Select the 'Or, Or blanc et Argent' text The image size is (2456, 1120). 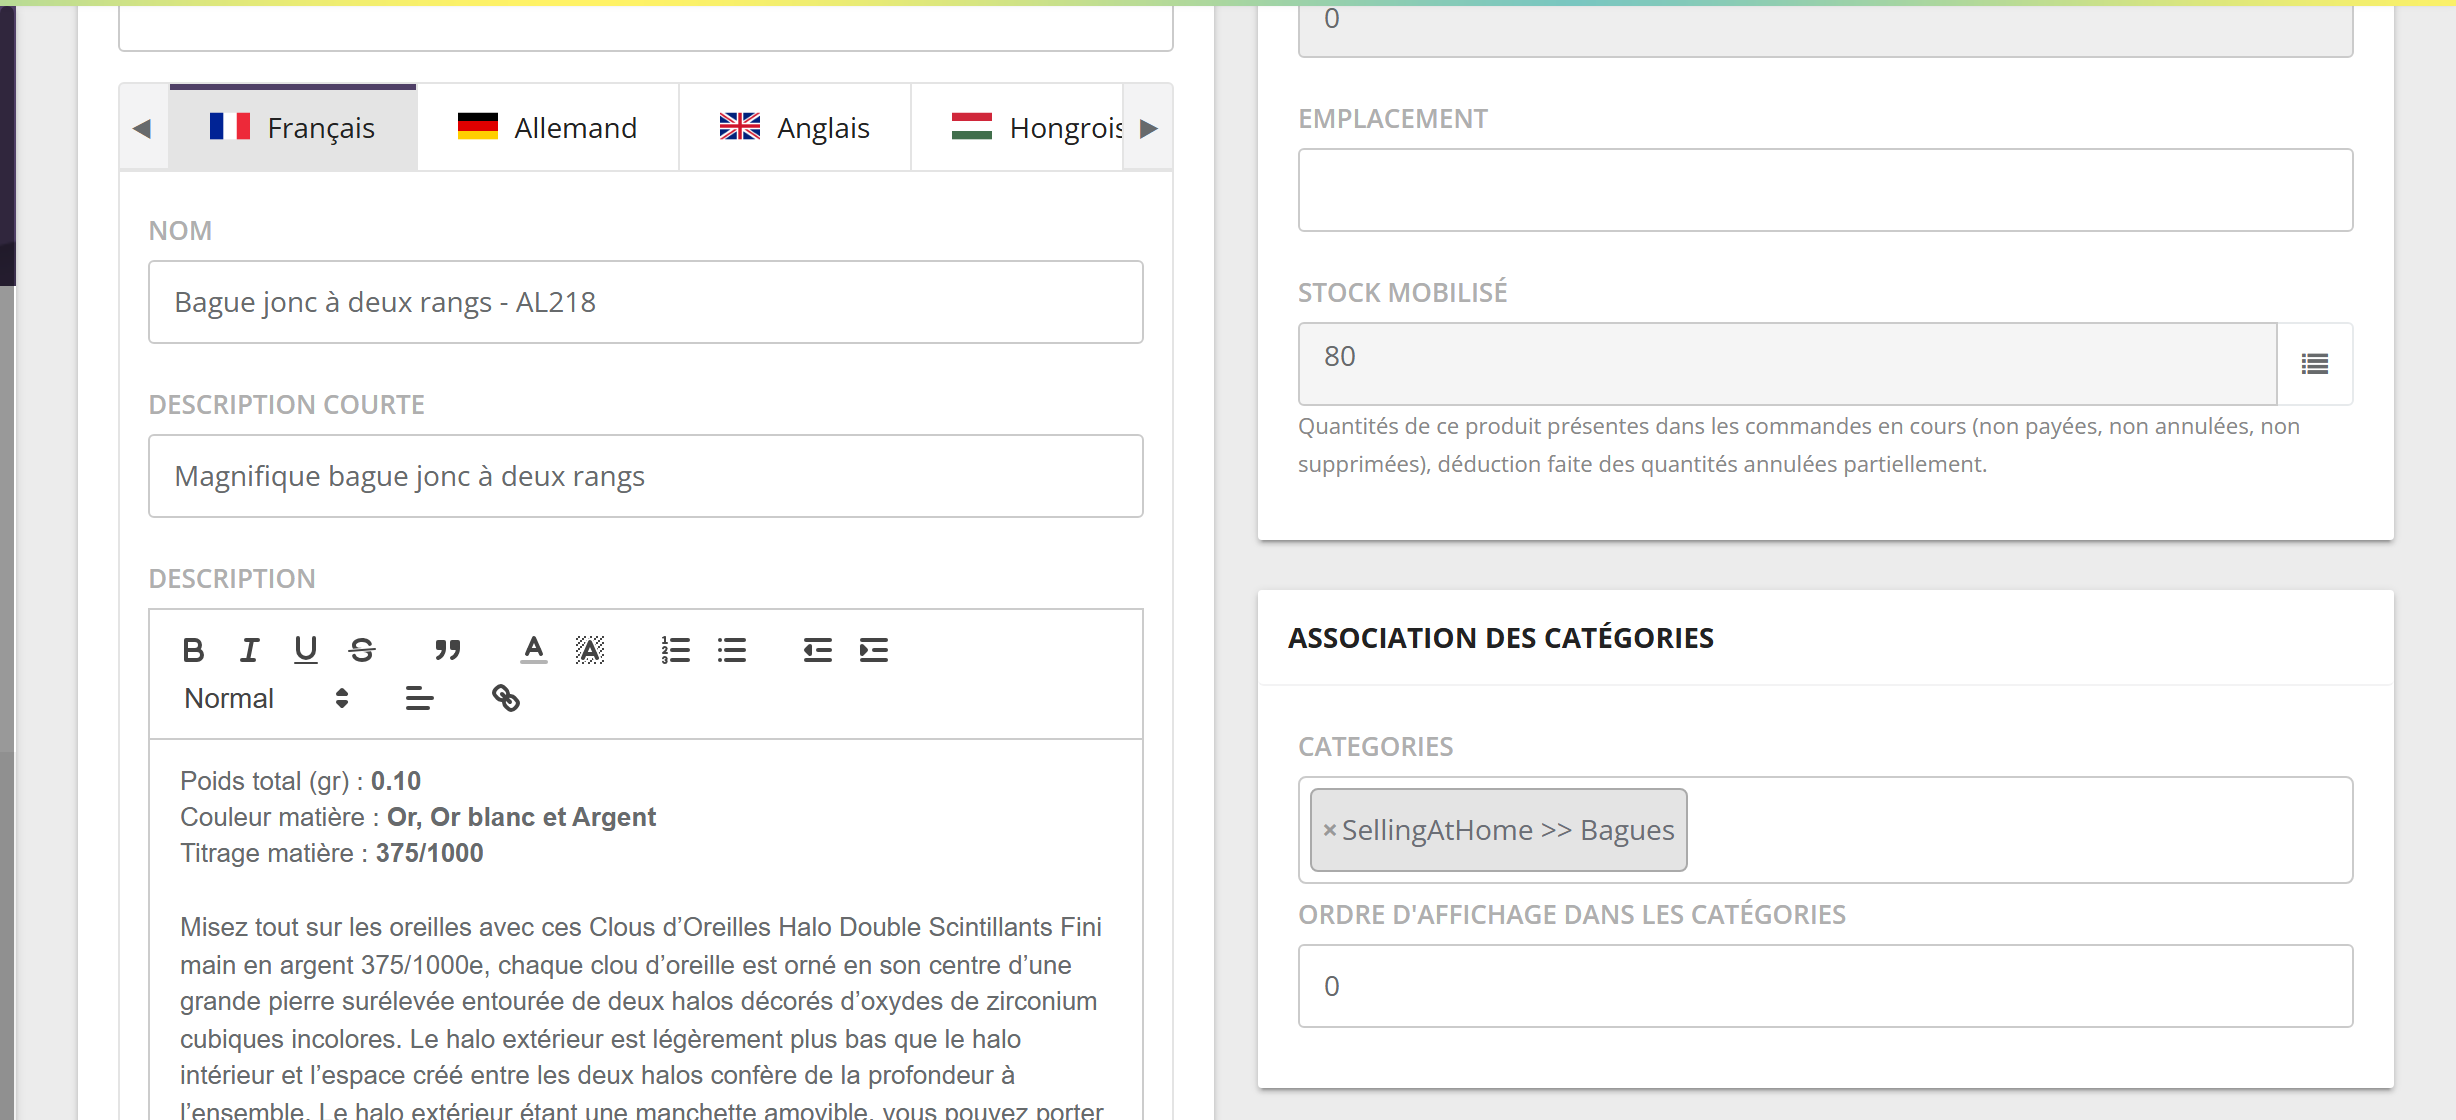click(521, 817)
